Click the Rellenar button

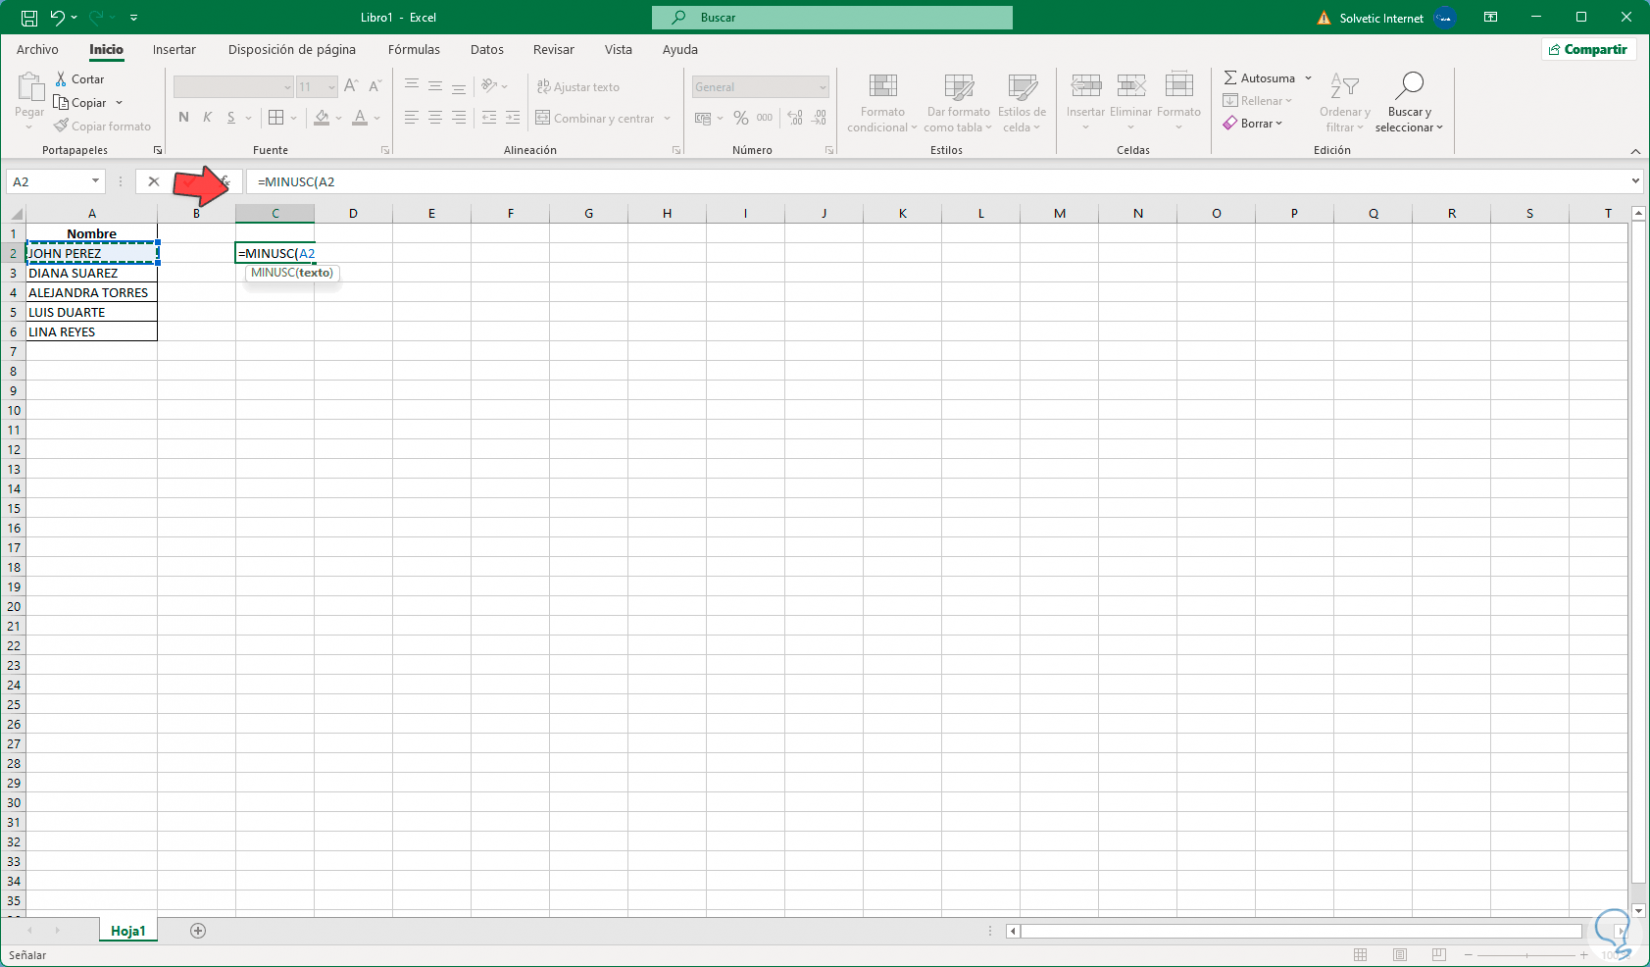pyautogui.click(x=1257, y=100)
